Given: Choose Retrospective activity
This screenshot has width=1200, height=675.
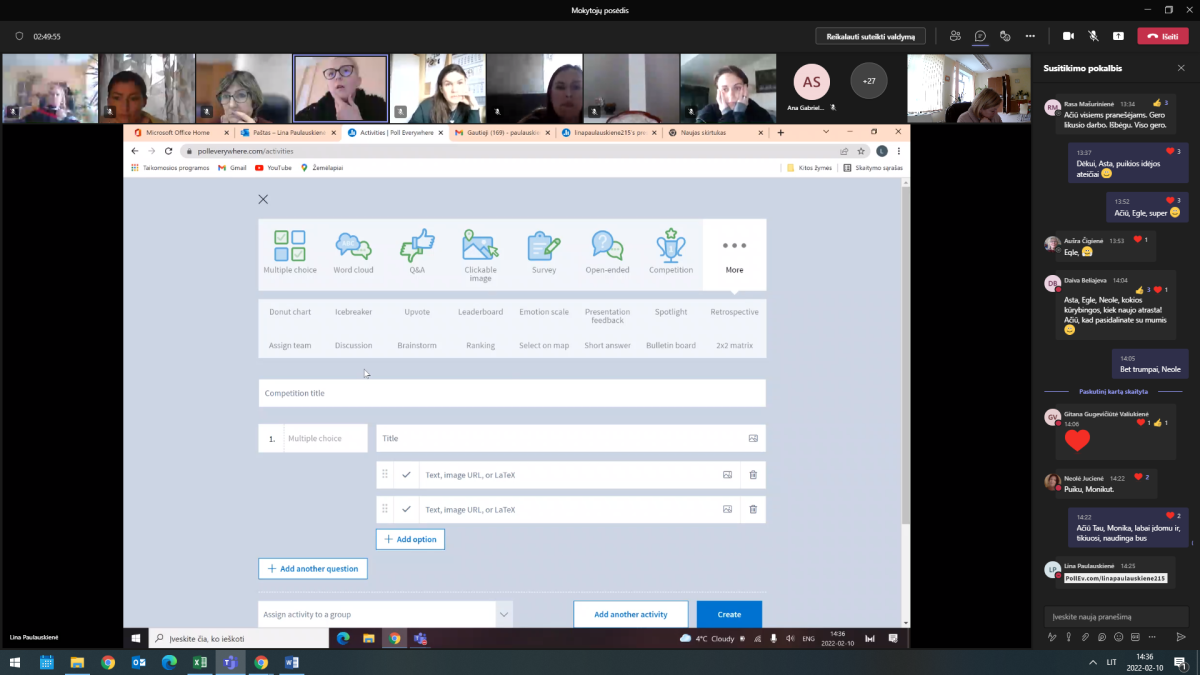Looking at the screenshot, I should [x=734, y=312].
